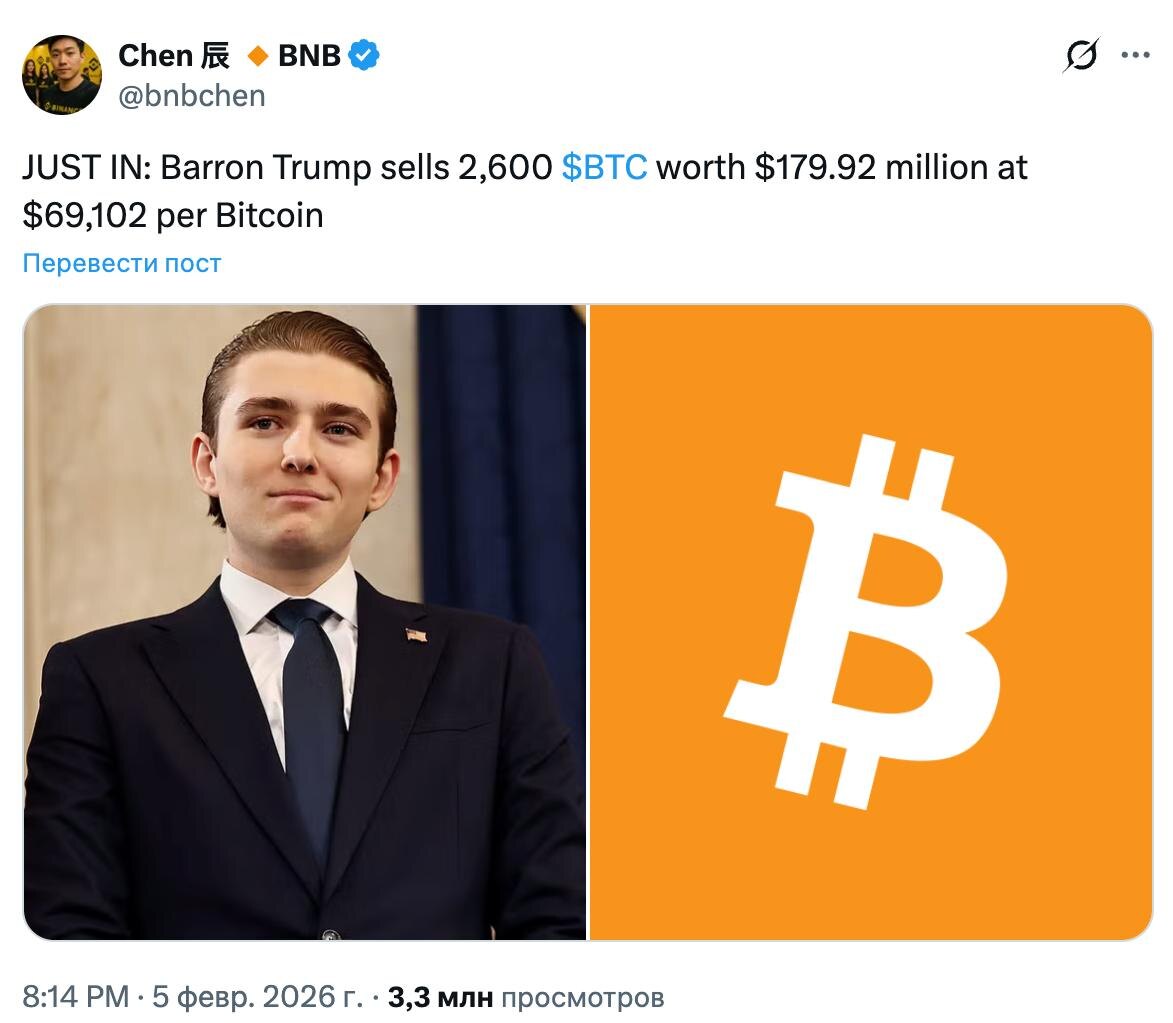Open Chen's round profile avatar
1173x1023 pixels.
tap(62, 75)
